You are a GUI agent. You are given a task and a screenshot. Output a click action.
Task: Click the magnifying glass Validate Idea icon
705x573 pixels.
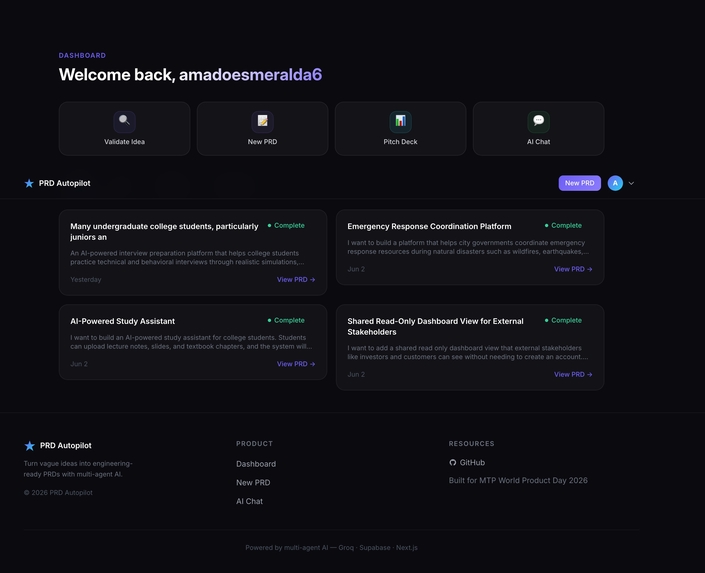tap(125, 121)
